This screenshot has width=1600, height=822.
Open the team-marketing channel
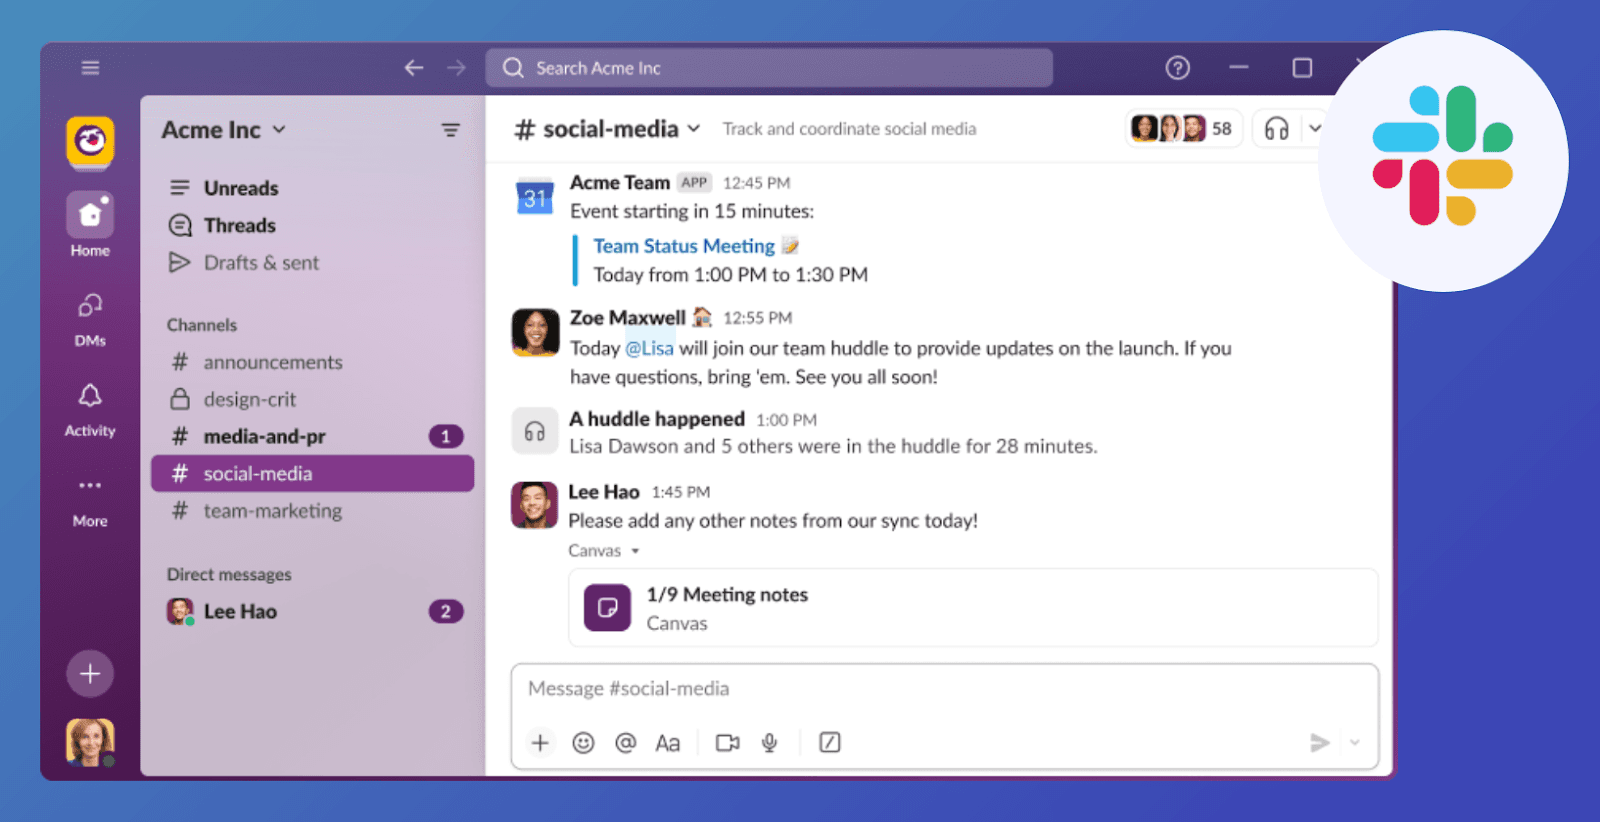[313, 511]
